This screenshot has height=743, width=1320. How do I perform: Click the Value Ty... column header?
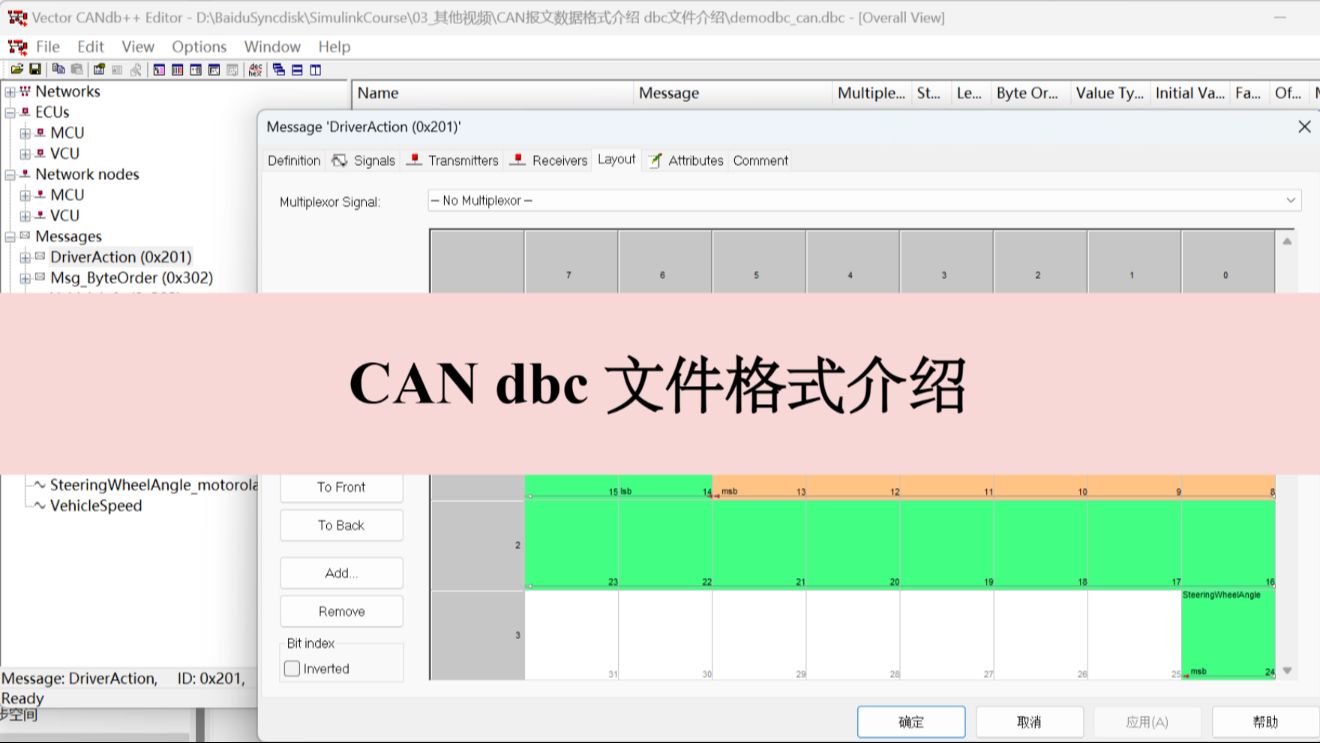click(1109, 93)
